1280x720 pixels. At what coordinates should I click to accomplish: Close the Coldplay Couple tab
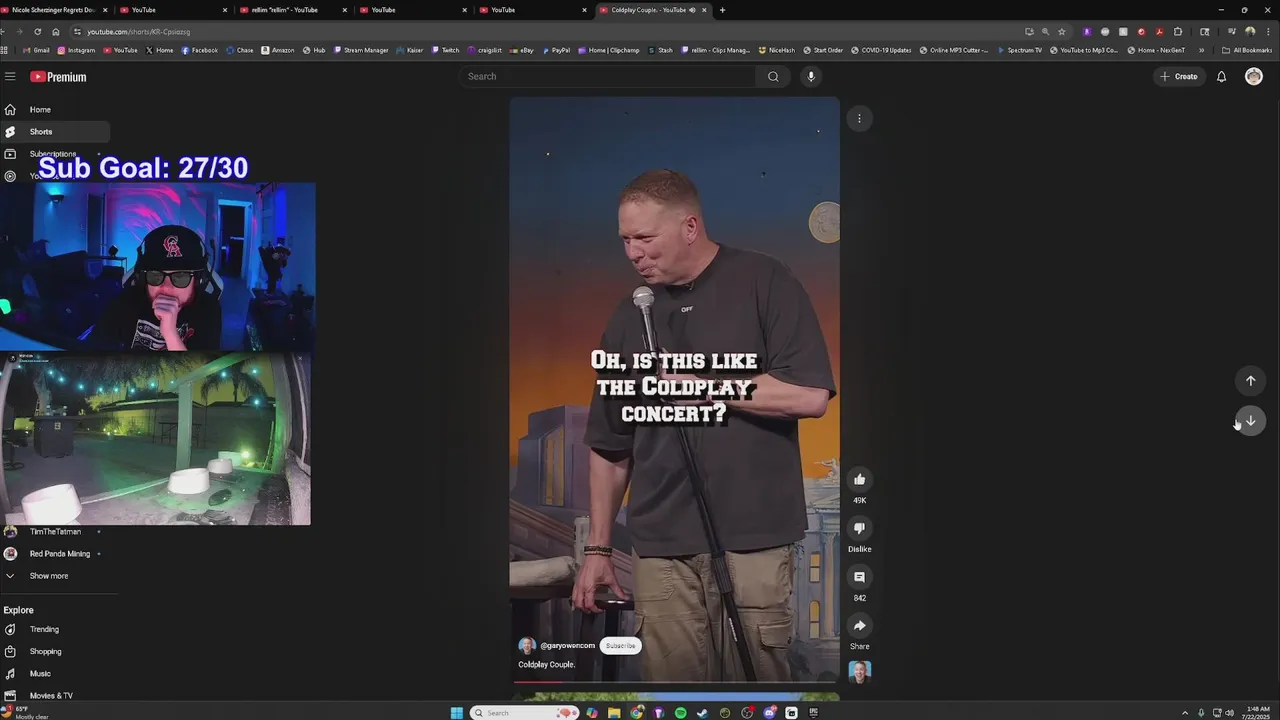705,10
